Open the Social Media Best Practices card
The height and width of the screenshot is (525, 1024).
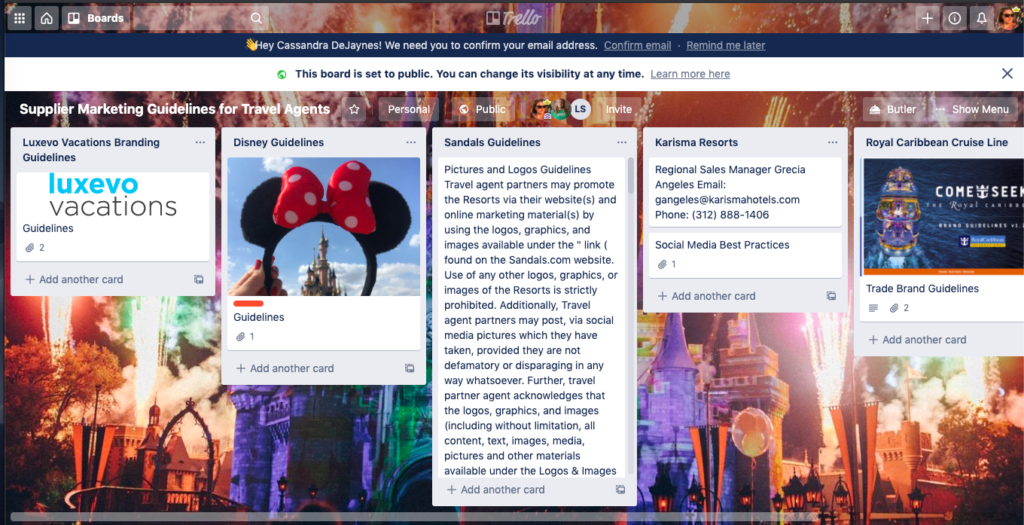745,255
